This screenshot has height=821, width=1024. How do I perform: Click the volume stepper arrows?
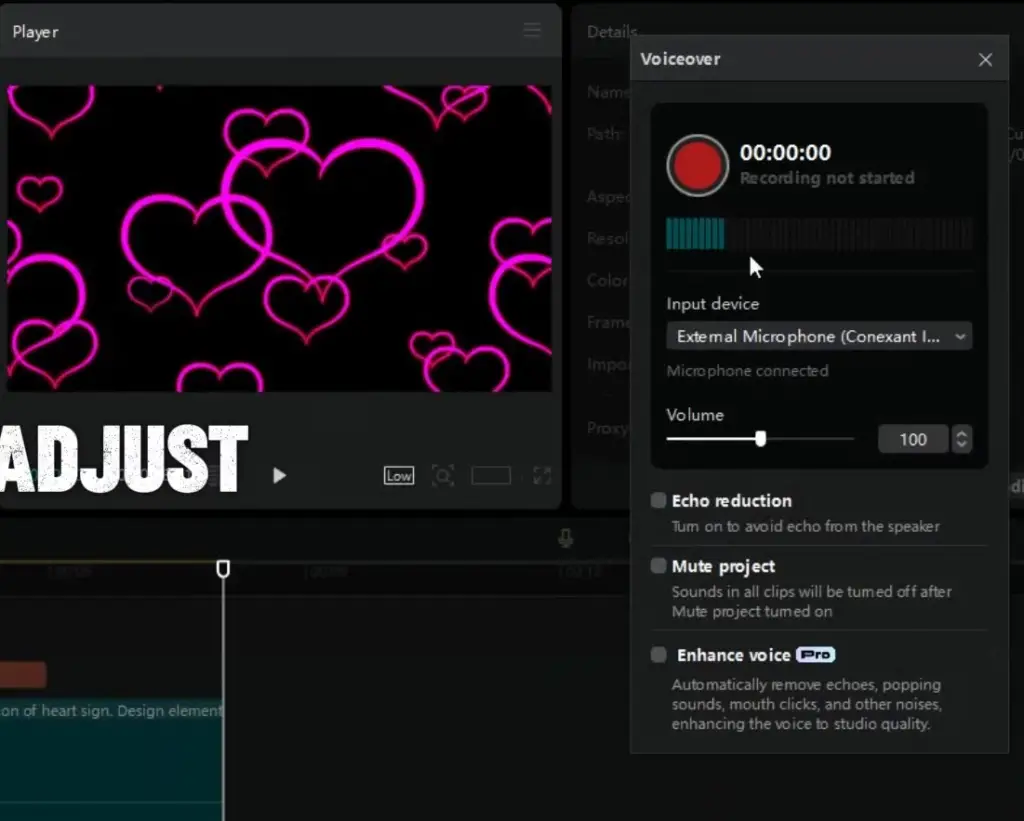(x=962, y=439)
